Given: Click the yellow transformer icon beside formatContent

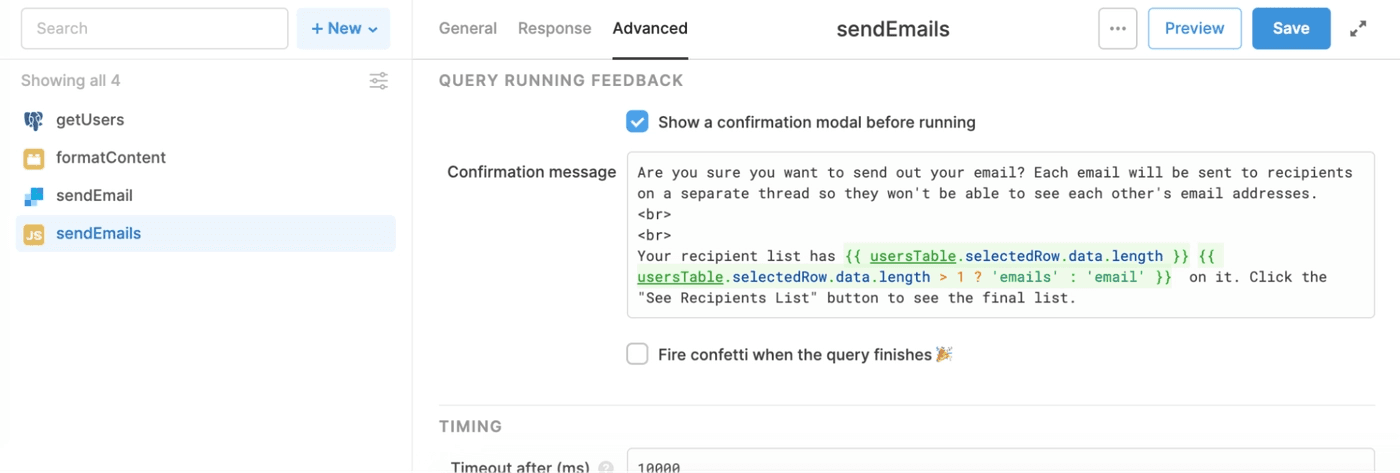Looking at the screenshot, I should pos(34,158).
